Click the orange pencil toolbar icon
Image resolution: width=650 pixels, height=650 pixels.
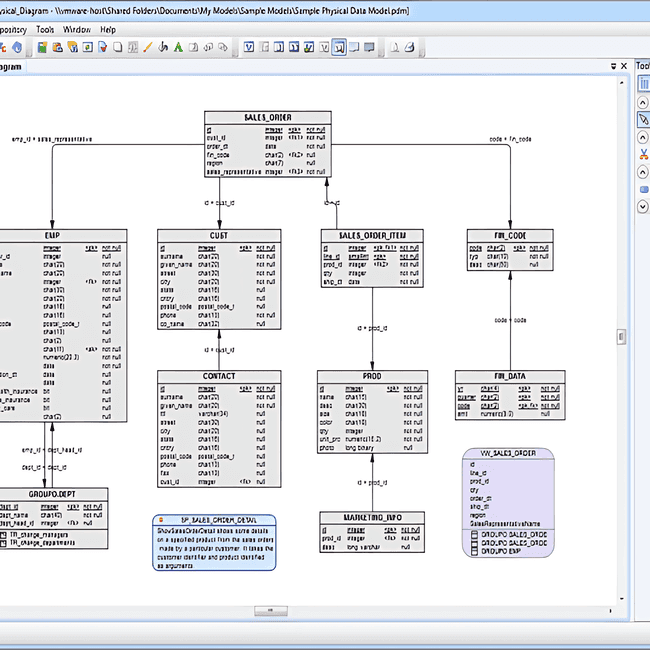point(148,47)
